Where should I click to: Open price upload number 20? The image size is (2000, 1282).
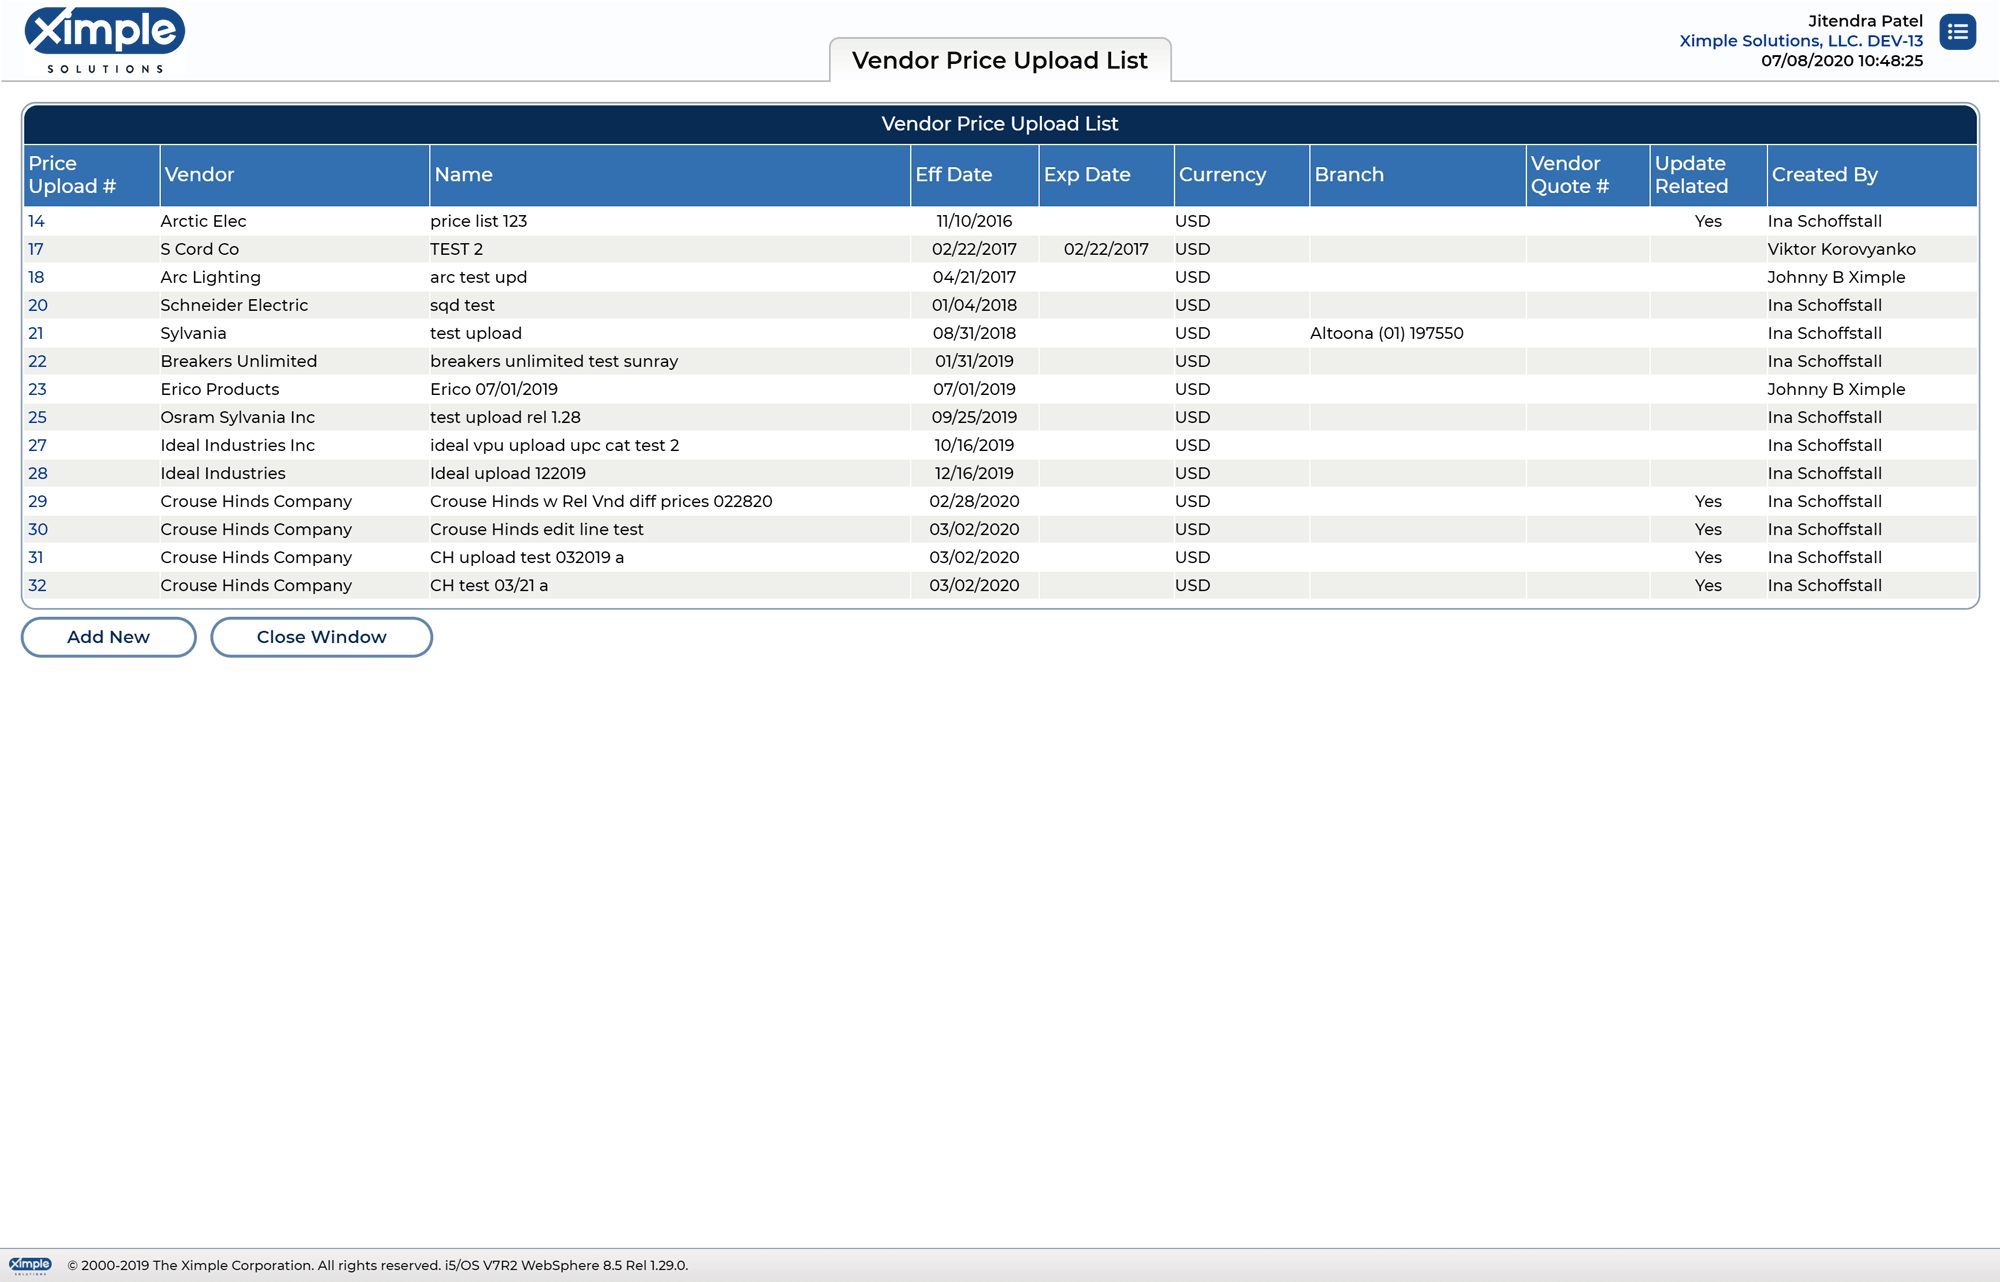pos(38,305)
